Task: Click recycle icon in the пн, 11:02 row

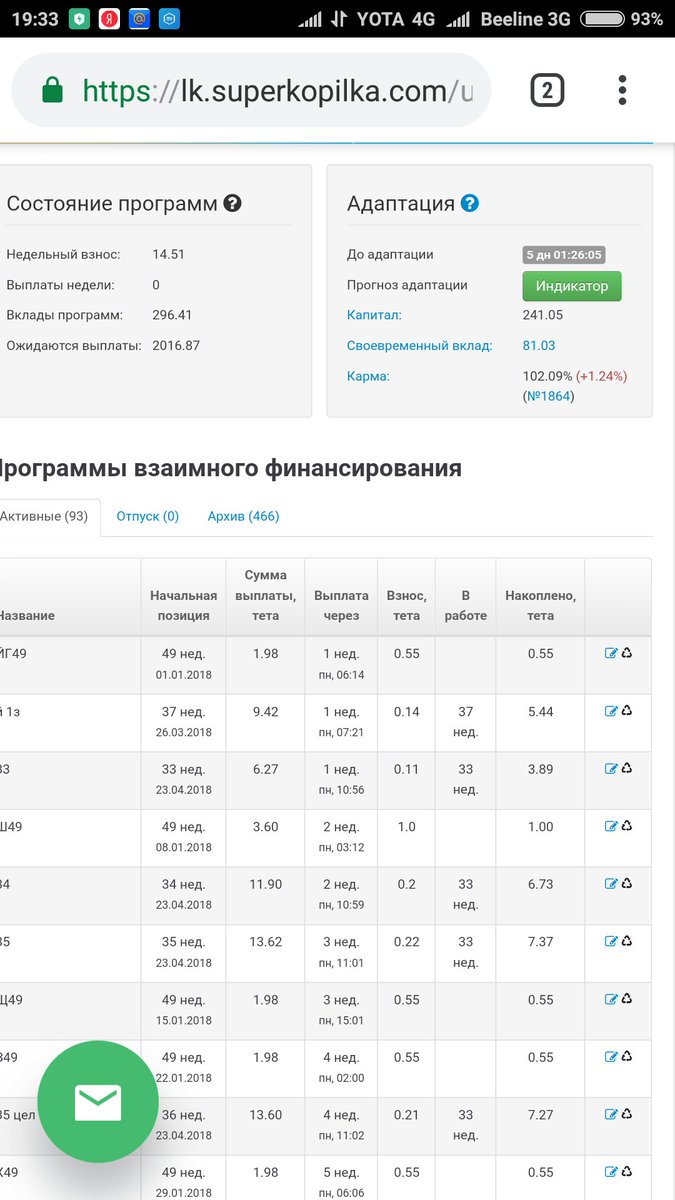Action: click(x=627, y=1115)
